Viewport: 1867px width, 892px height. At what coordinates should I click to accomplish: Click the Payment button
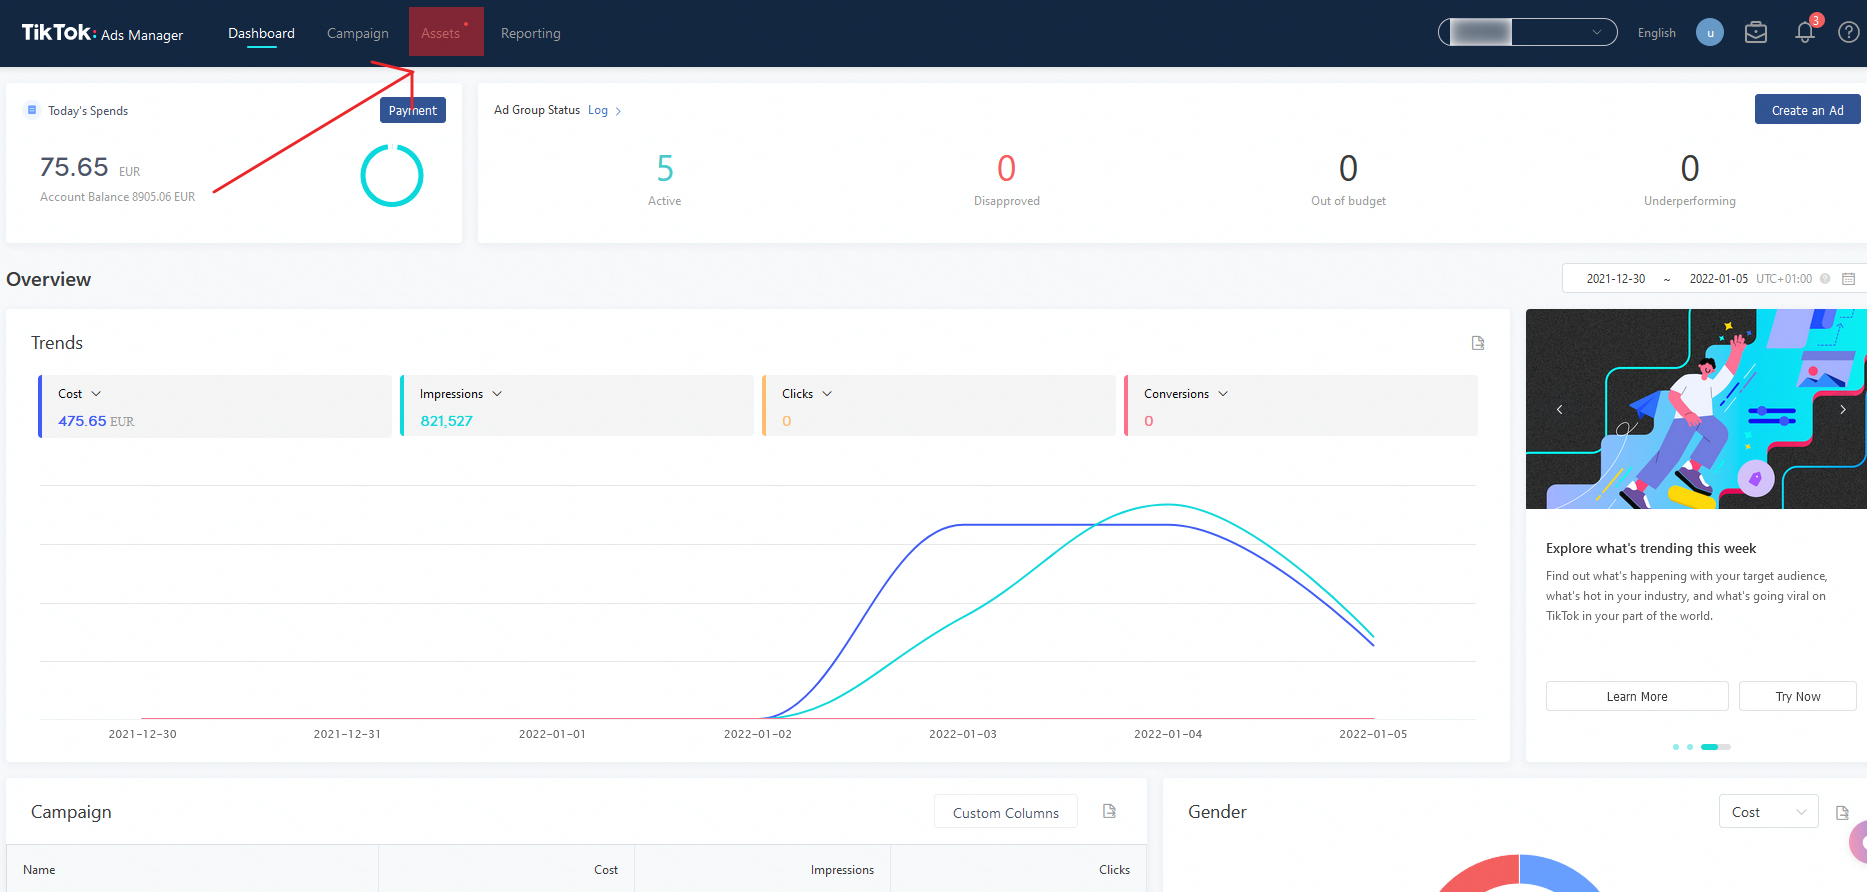tap(413, 110)
